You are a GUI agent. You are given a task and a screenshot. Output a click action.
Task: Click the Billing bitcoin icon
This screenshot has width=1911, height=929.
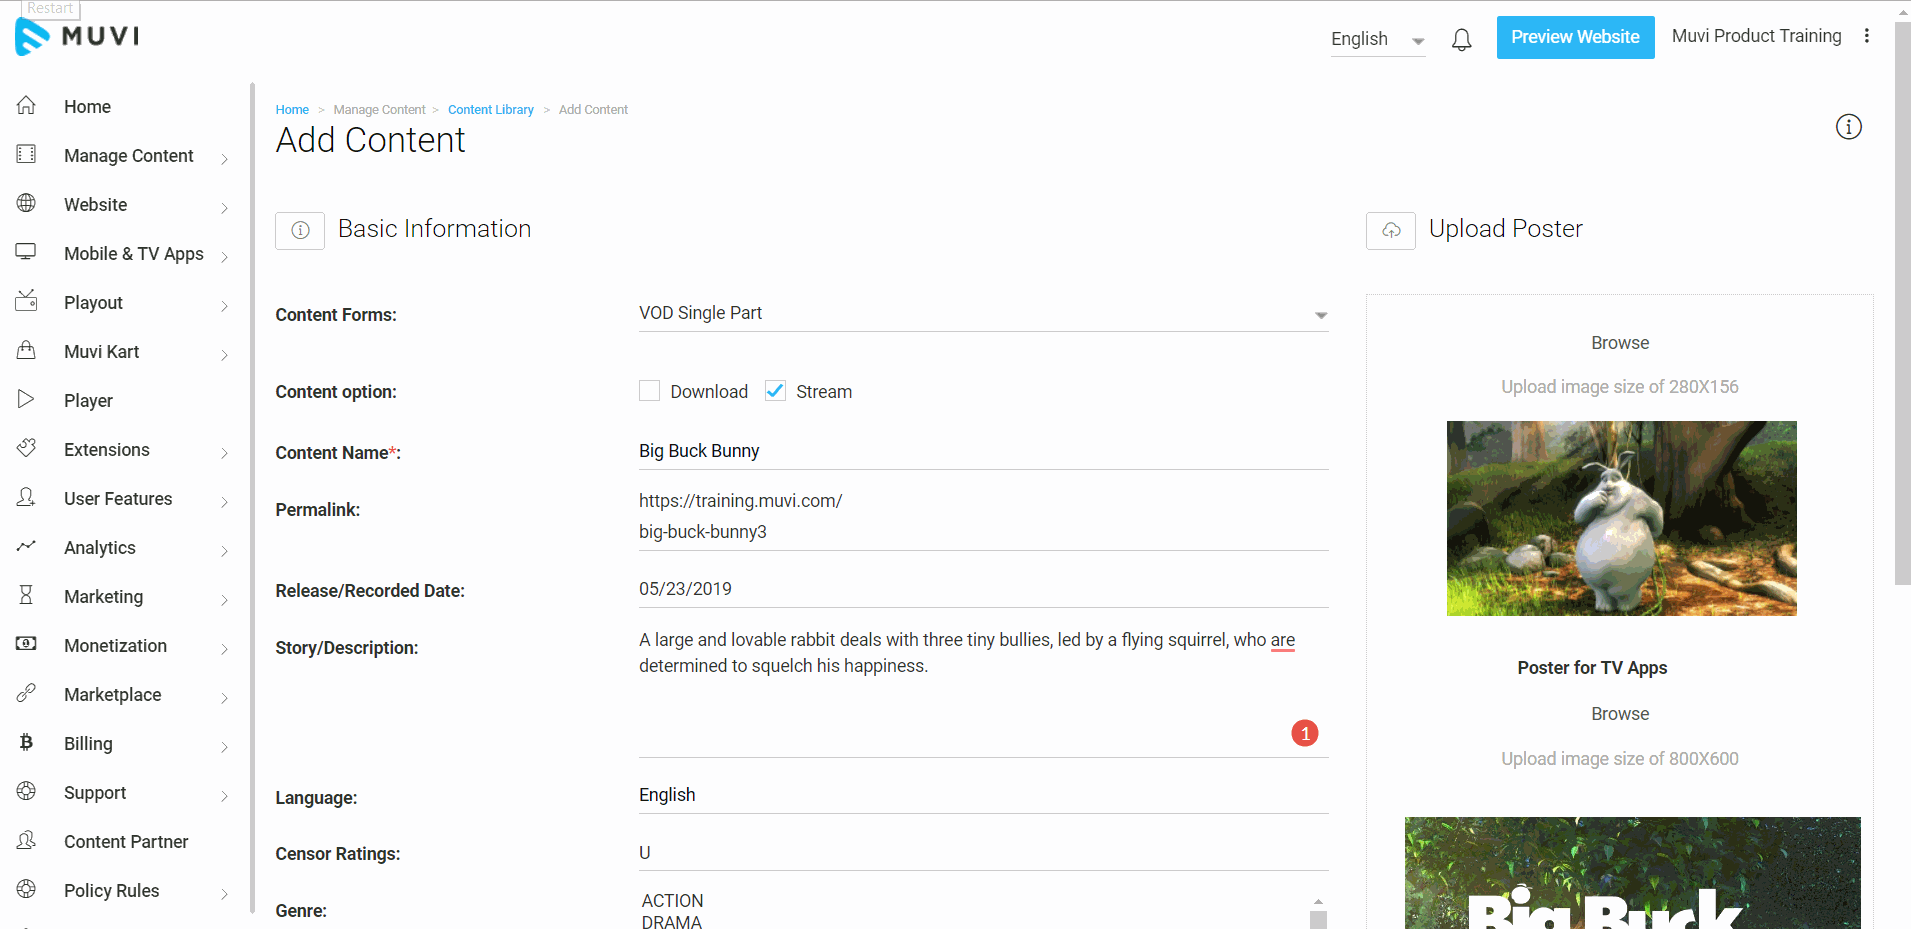26,742
